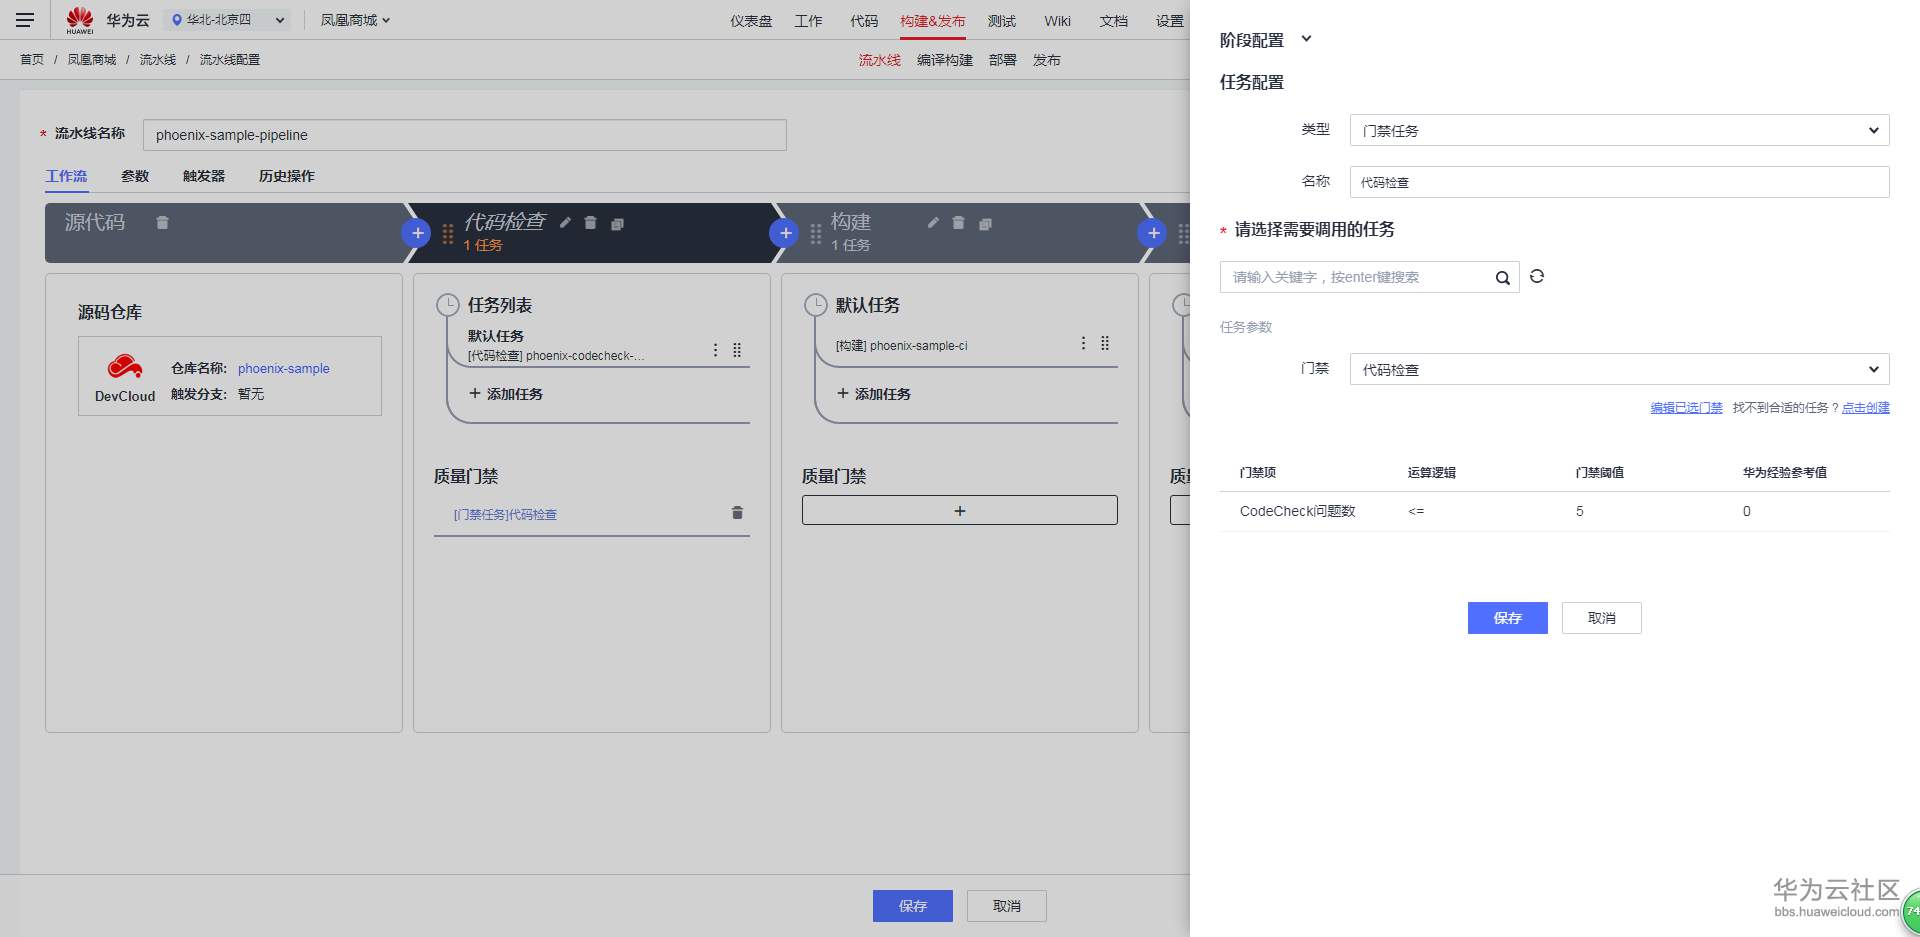Add stage before 构建 with plus icon
The height and width of the screenshot is (937, 1920).
click(785, 233)
